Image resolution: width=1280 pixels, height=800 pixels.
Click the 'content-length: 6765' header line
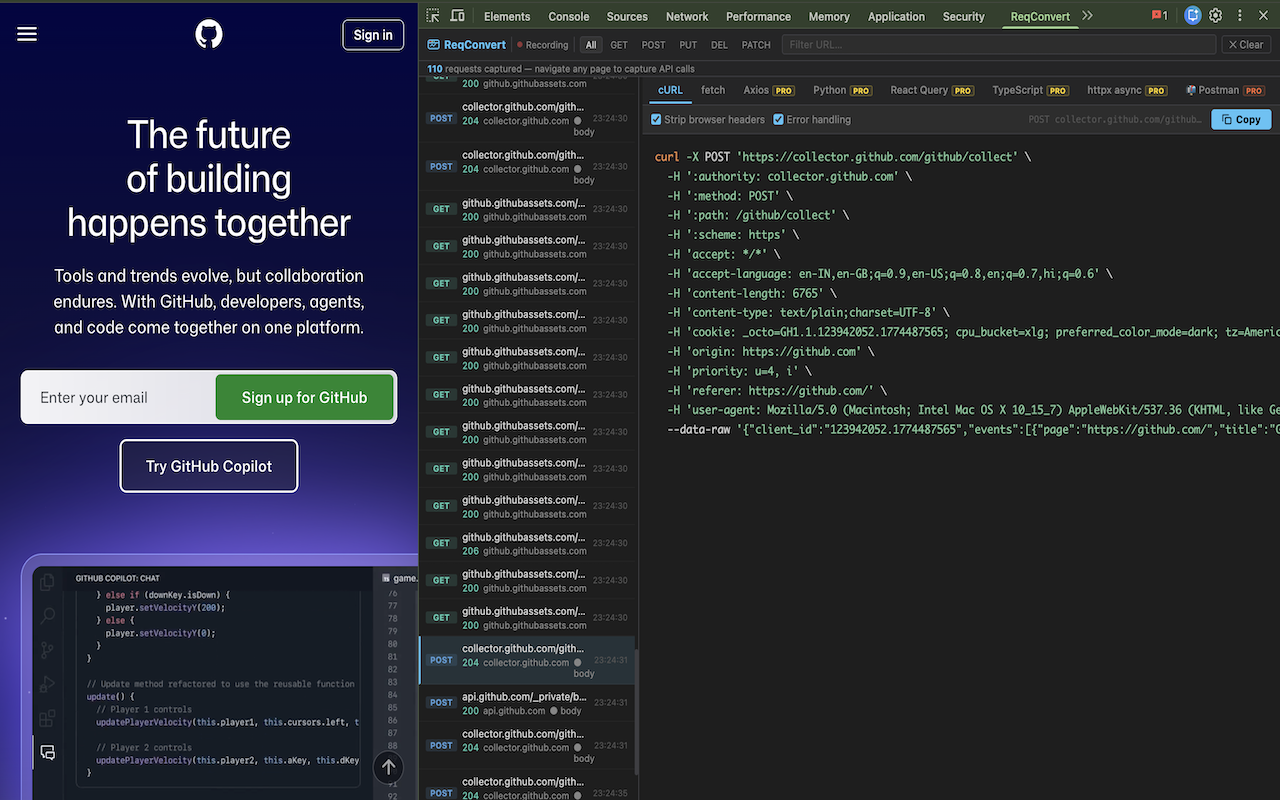751,293
